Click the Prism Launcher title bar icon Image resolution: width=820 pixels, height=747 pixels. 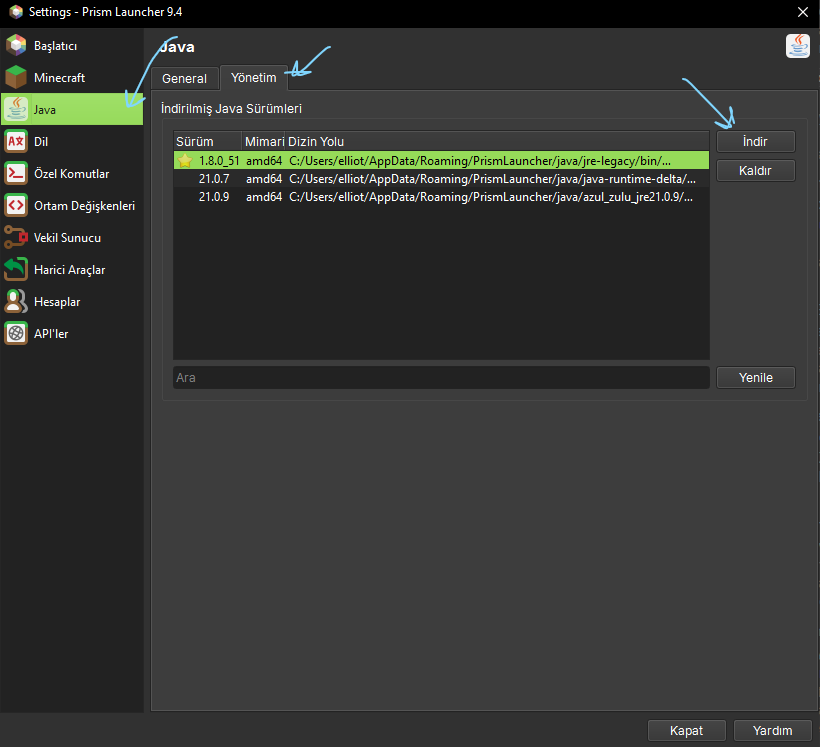click(x=16, y=12)
